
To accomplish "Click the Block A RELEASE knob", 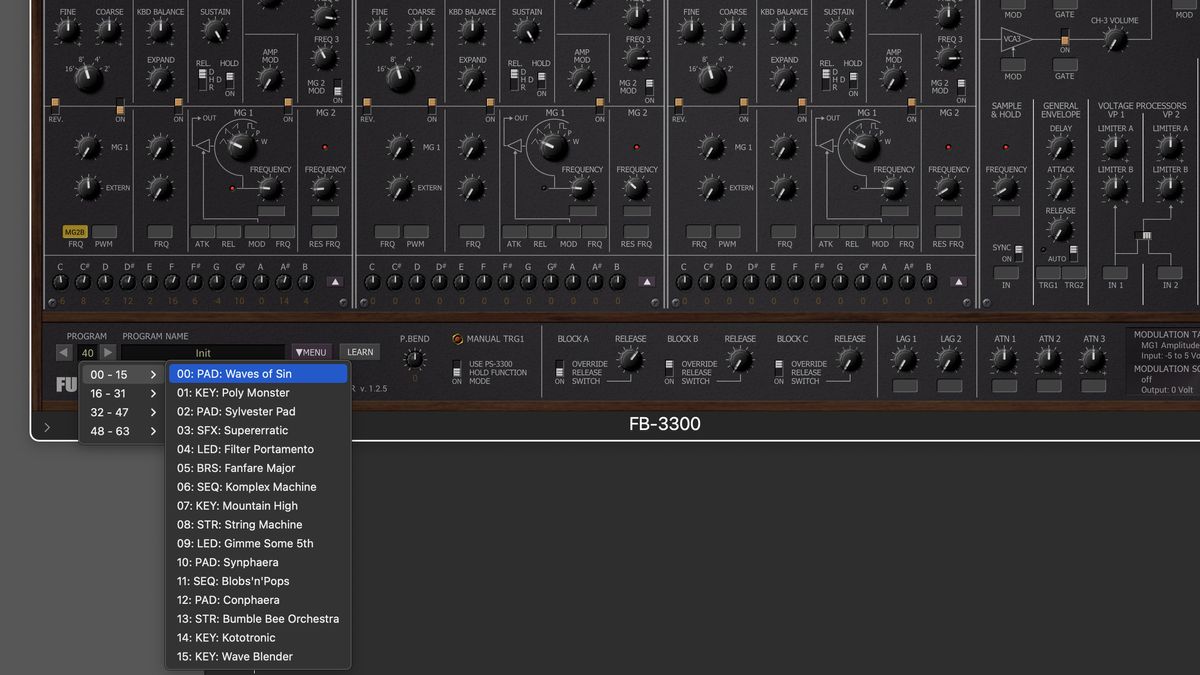I will tap(630, 361).
